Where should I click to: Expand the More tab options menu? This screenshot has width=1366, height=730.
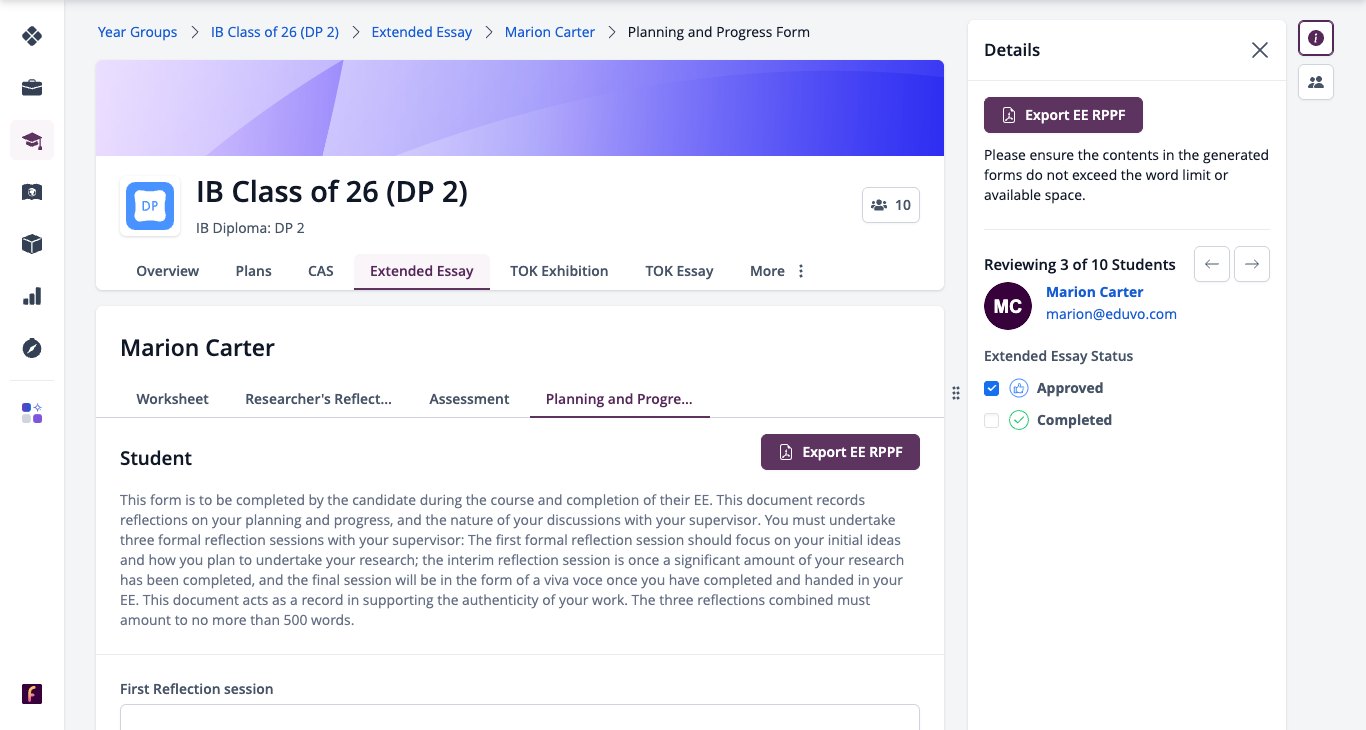coord(778,271)
